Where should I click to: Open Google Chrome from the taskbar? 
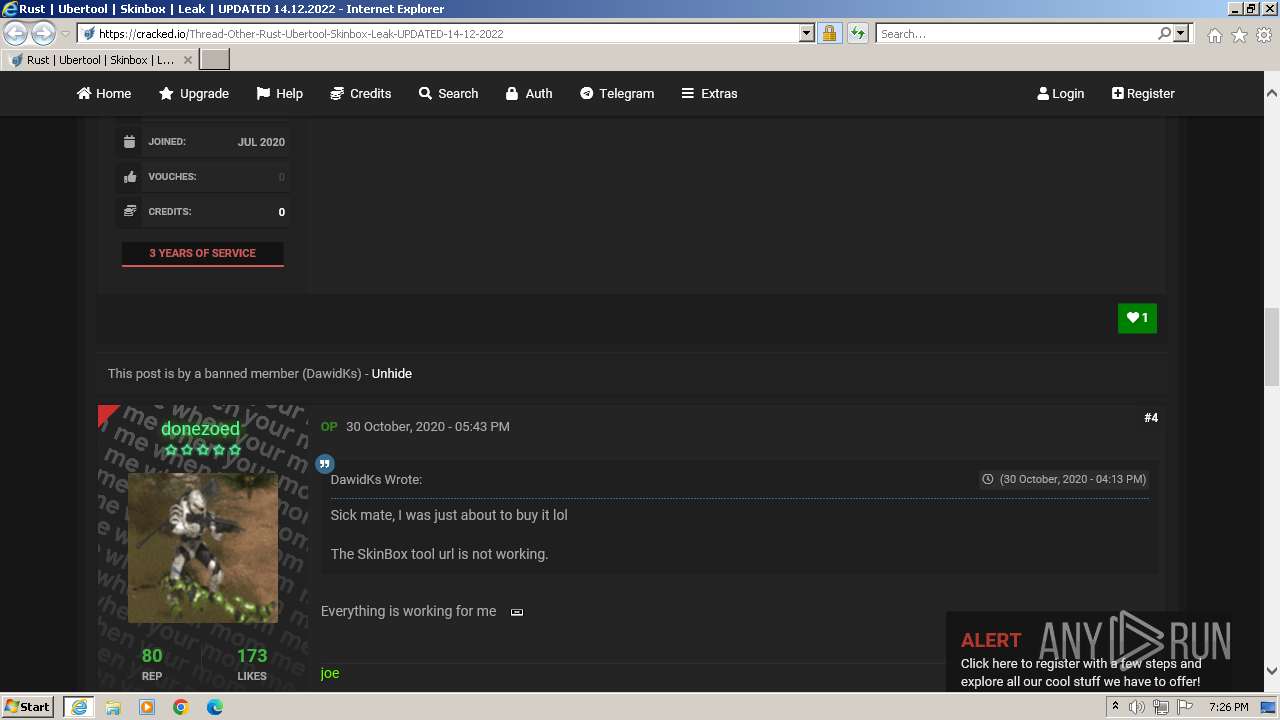181,707
